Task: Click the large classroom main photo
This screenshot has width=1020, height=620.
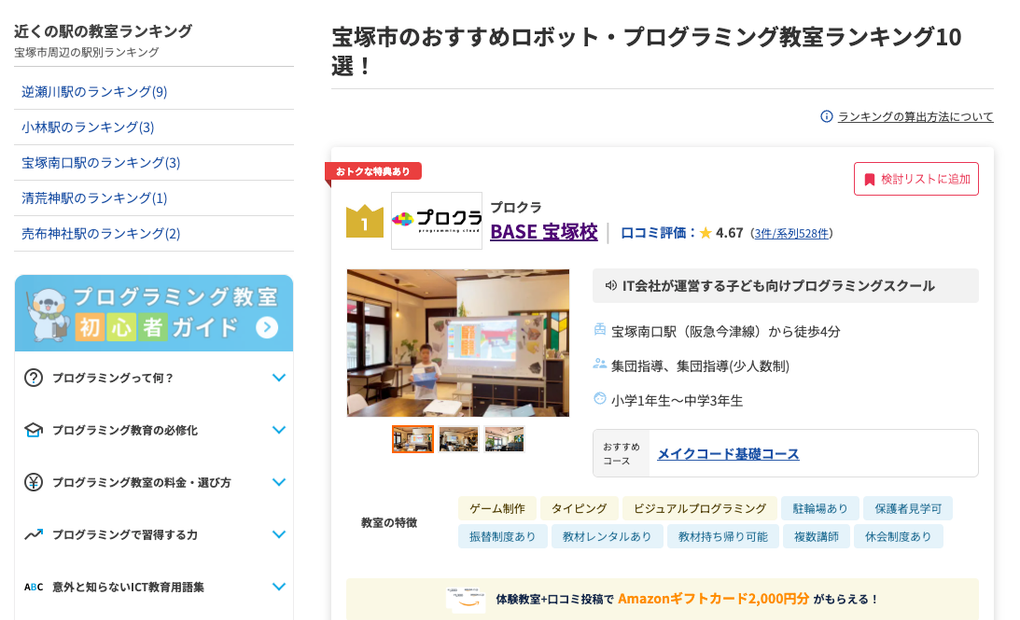Action: coord(458,343)
